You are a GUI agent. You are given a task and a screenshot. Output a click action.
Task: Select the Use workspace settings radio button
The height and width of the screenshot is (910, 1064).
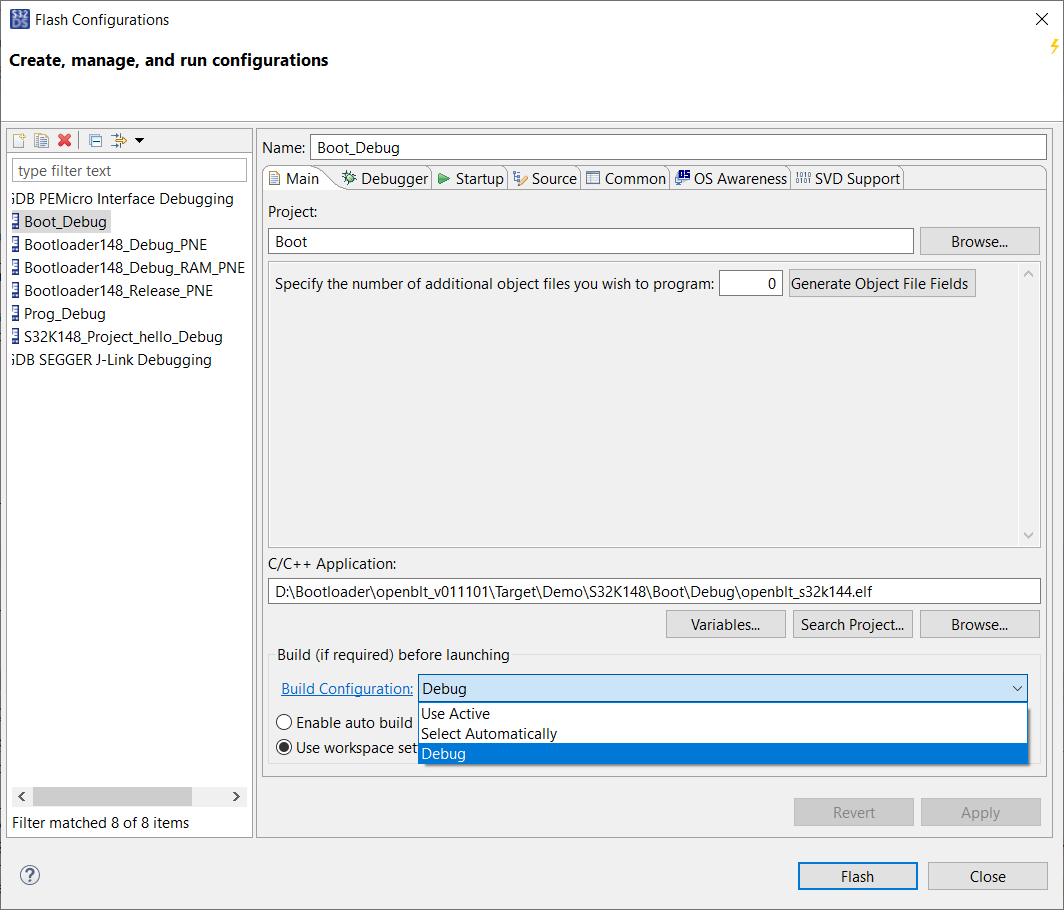[284, 748]
